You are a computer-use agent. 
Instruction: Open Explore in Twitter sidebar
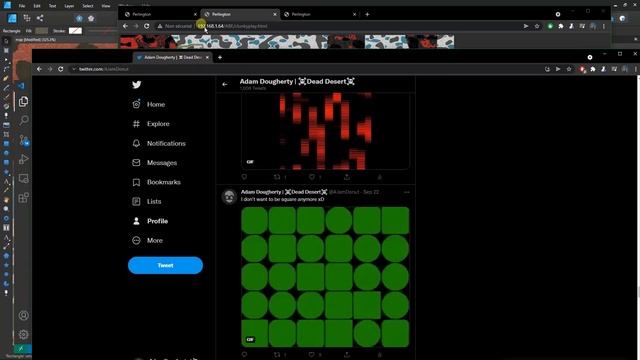point(151,124)
